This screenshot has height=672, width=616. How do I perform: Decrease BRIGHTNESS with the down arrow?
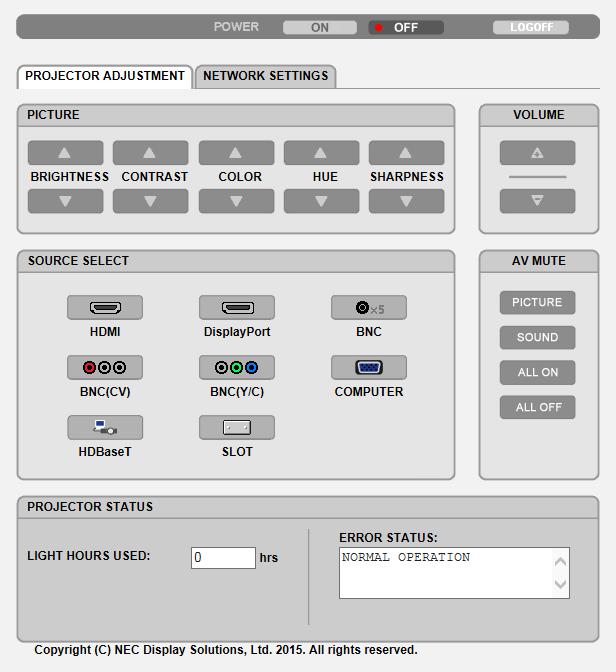(66, 201)
